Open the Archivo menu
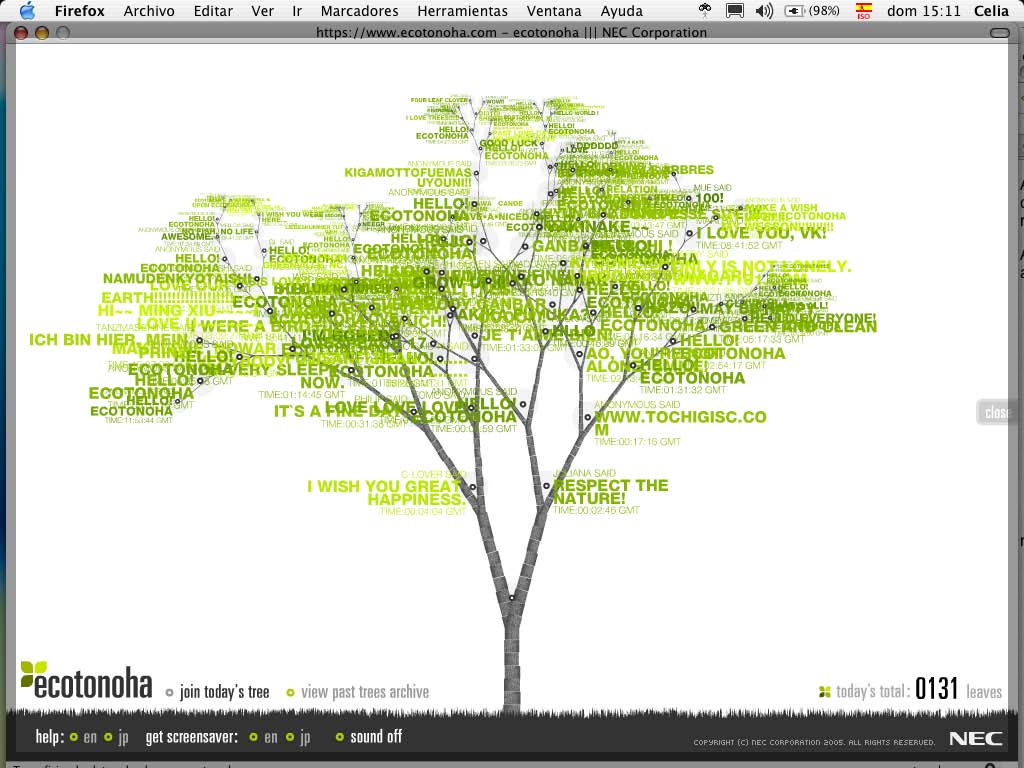This screenshot has width=1024, height=768. pos(149,11)
